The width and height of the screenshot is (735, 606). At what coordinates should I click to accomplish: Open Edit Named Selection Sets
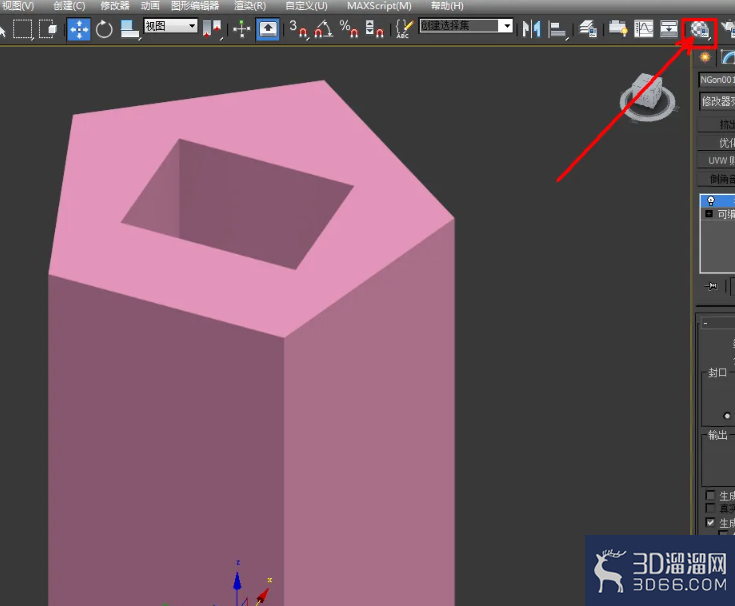tap(404, 29)
